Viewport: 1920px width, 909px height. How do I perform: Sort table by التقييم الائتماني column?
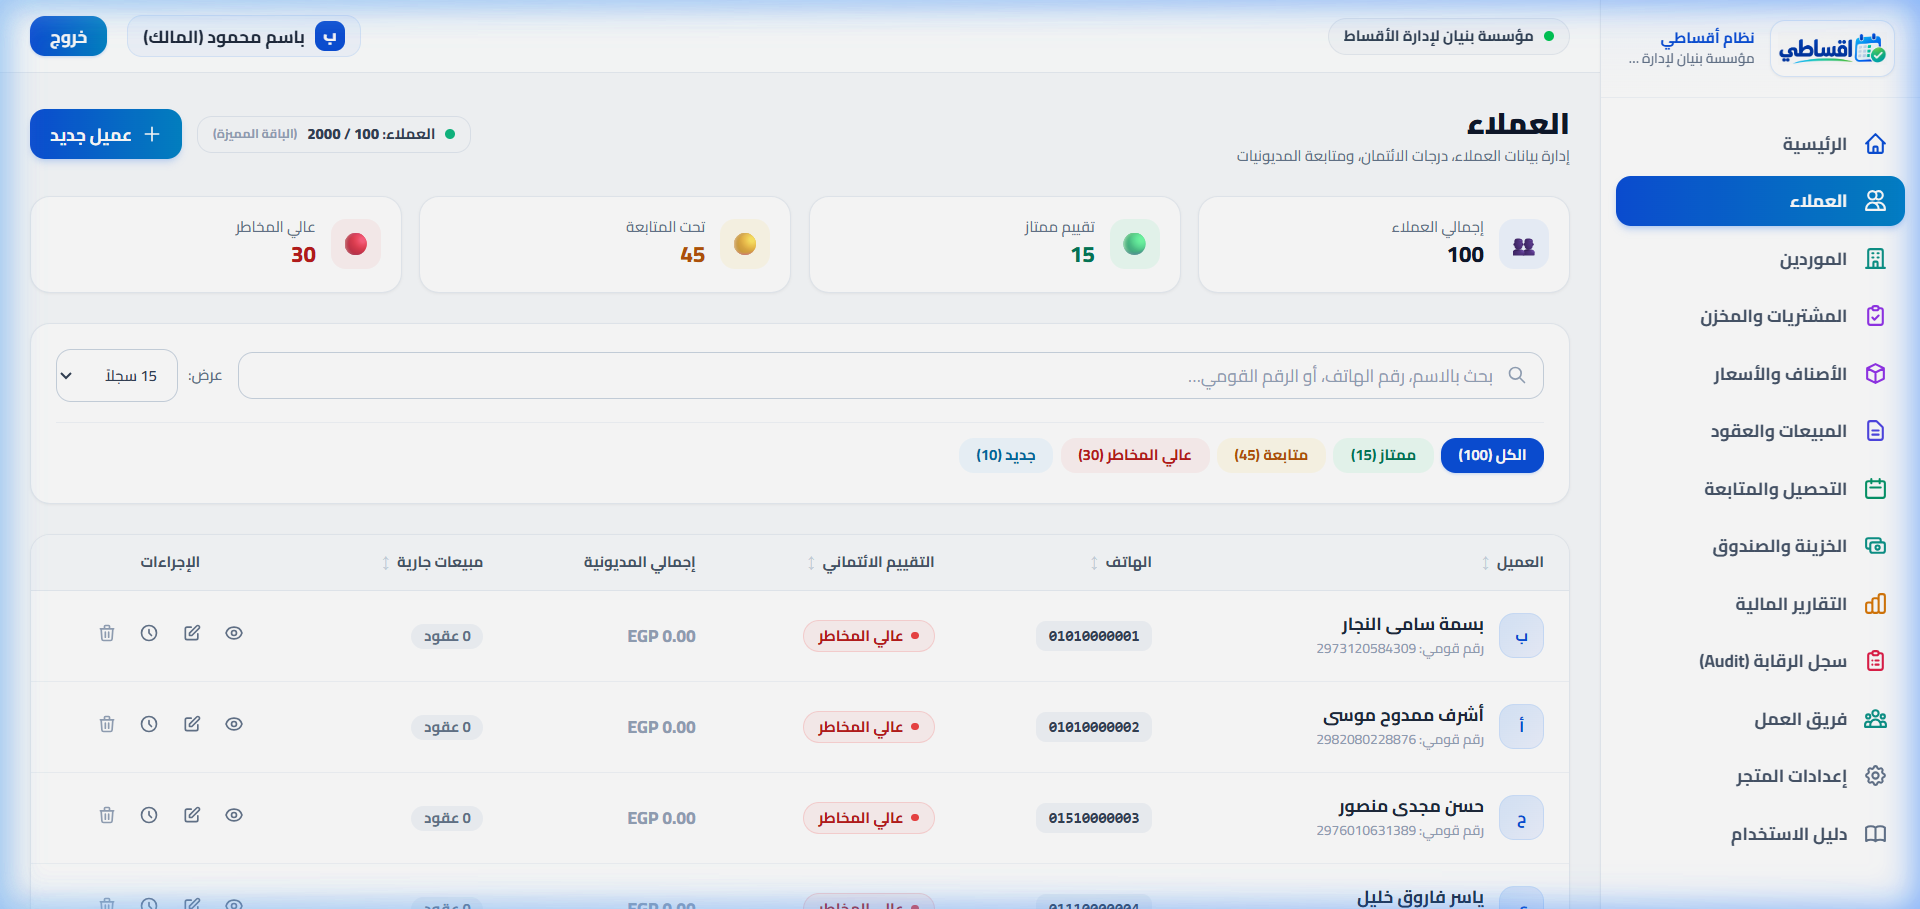871,562
